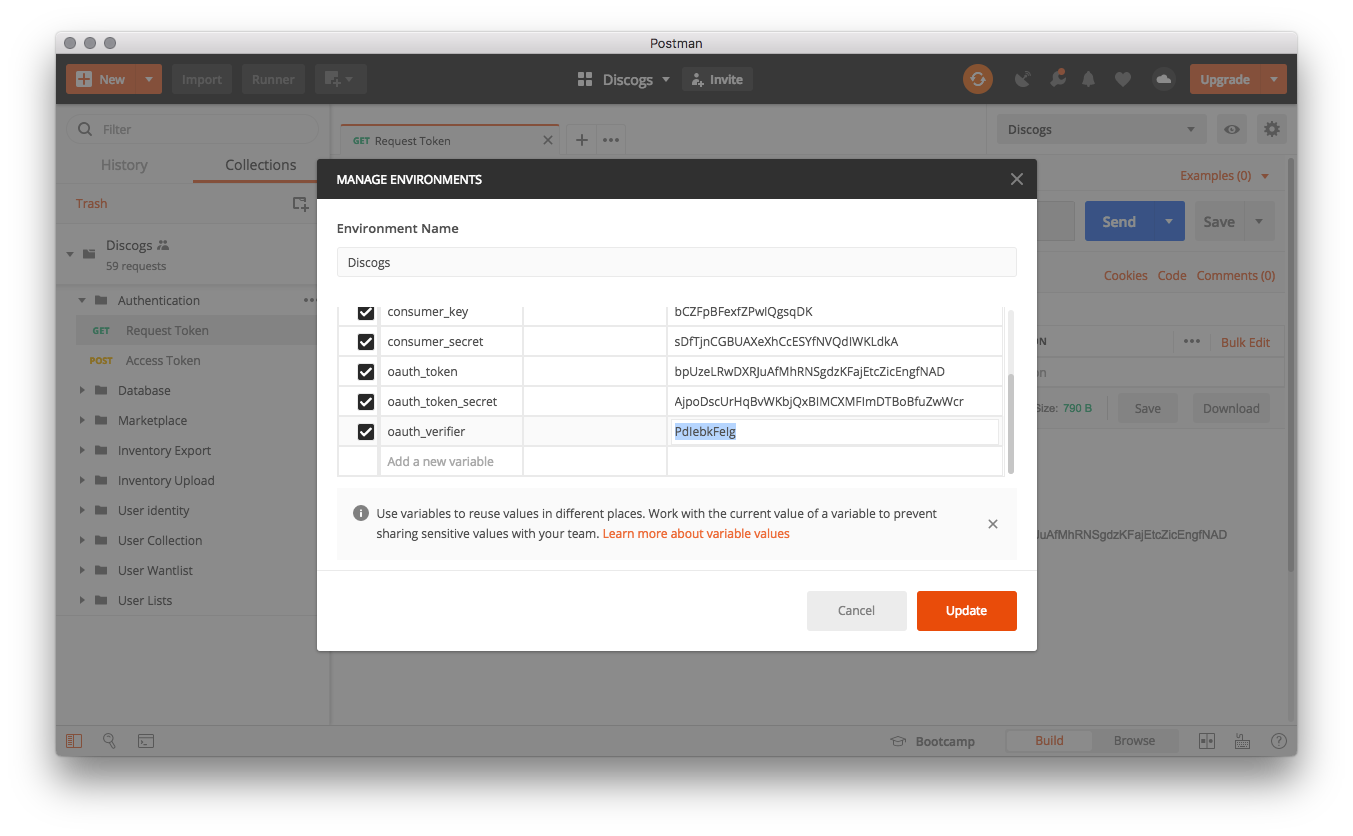Uncheck the consumer_secret variable checkbox
This screenshot has width=1353, height=836.
coord(366,342)
